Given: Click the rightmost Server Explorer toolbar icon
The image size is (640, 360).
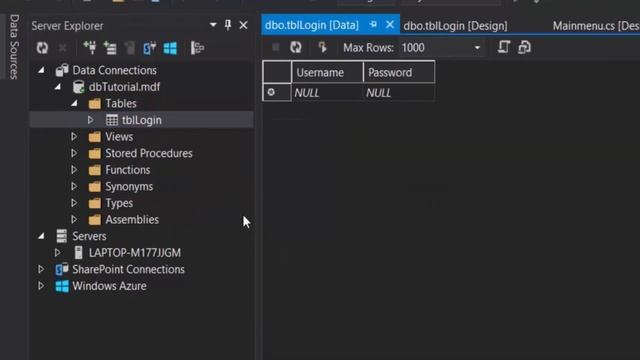Looking at the screenshot, I should 198,48.
